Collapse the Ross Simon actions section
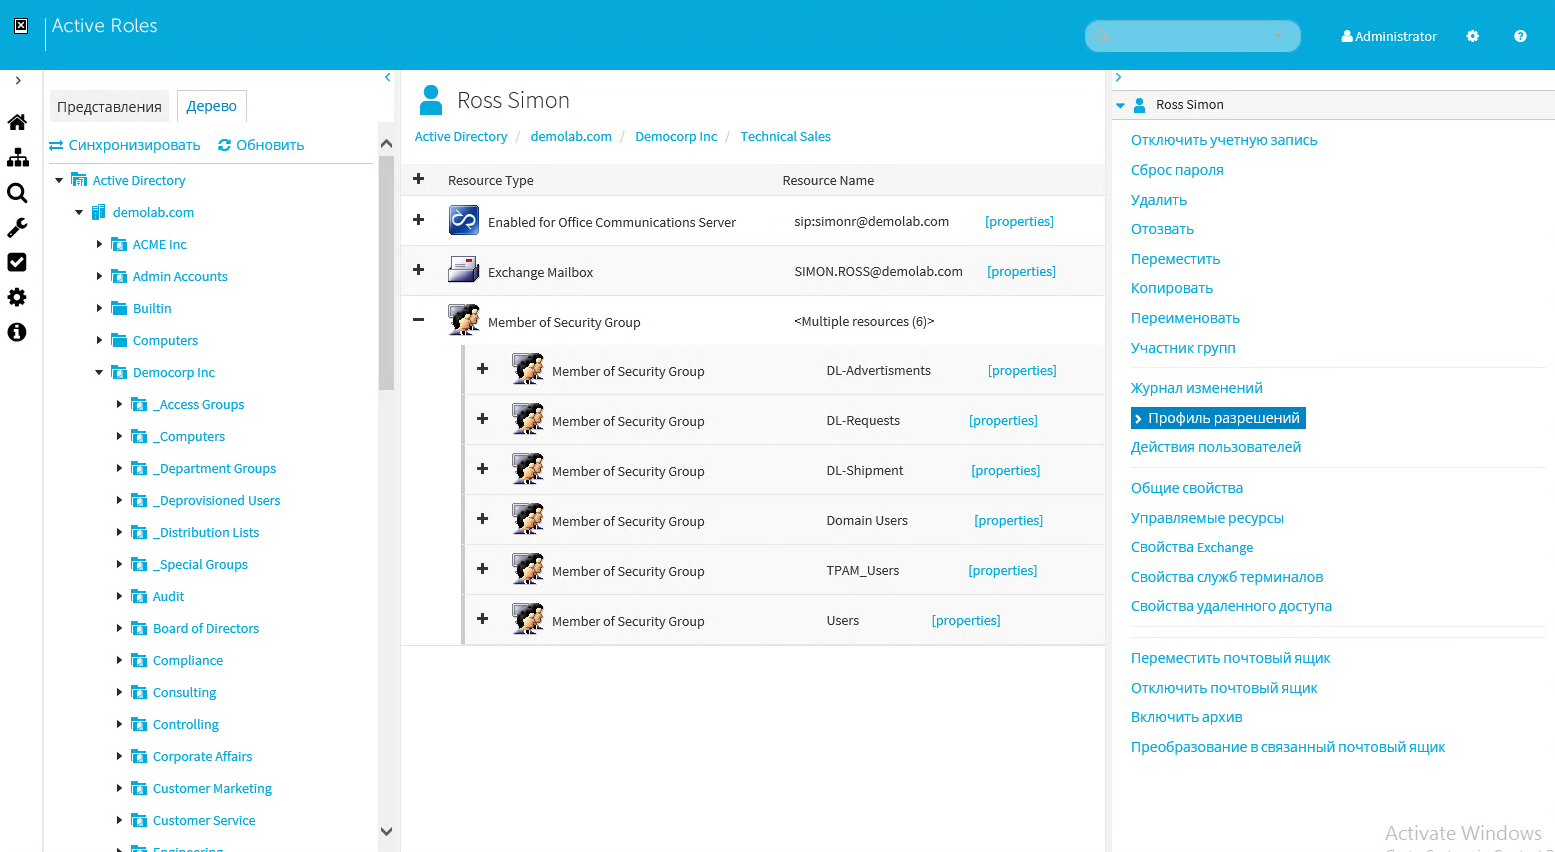The image size is (1555, 852). [1120, 105]
